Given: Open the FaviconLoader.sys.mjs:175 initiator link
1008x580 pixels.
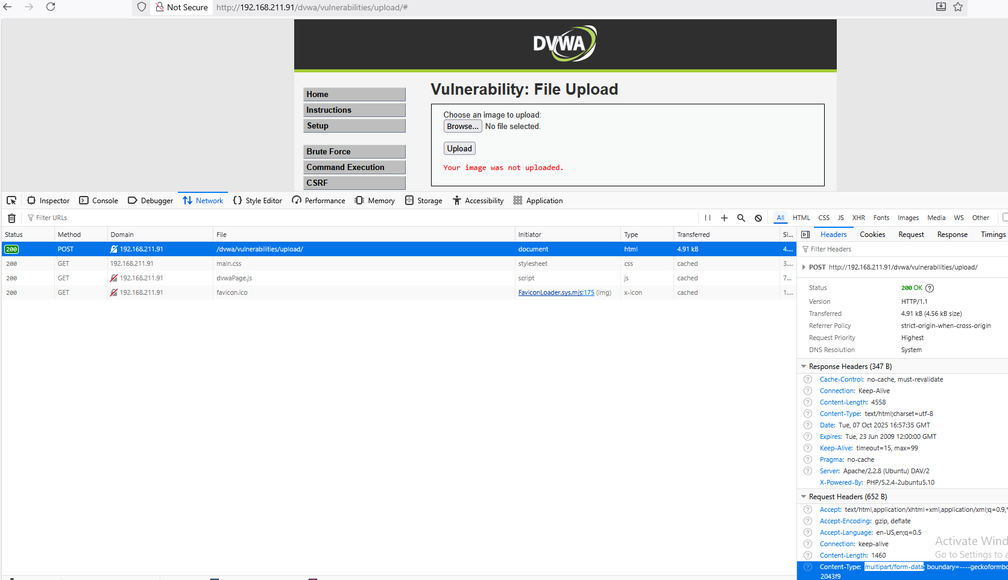Looking at the screenshot, I should [556, 293].
